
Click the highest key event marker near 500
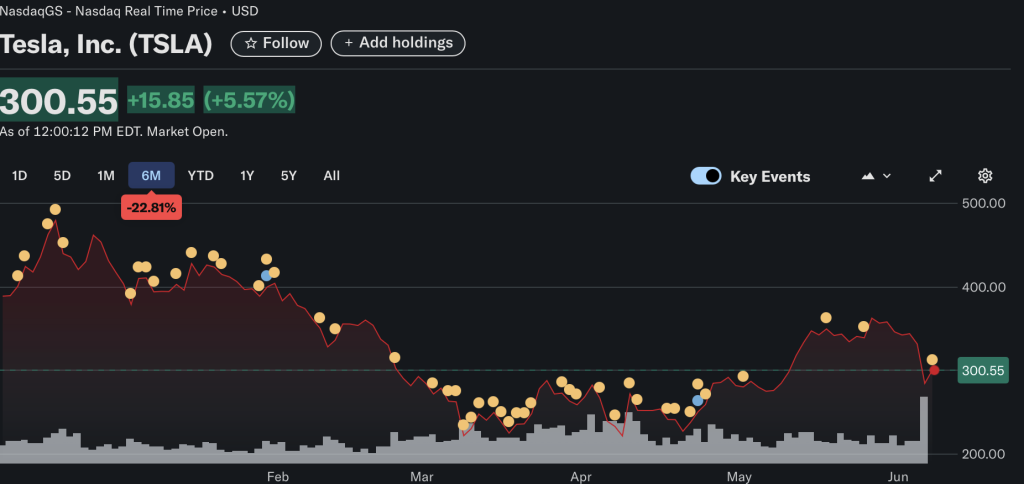(x=56, y=210)
